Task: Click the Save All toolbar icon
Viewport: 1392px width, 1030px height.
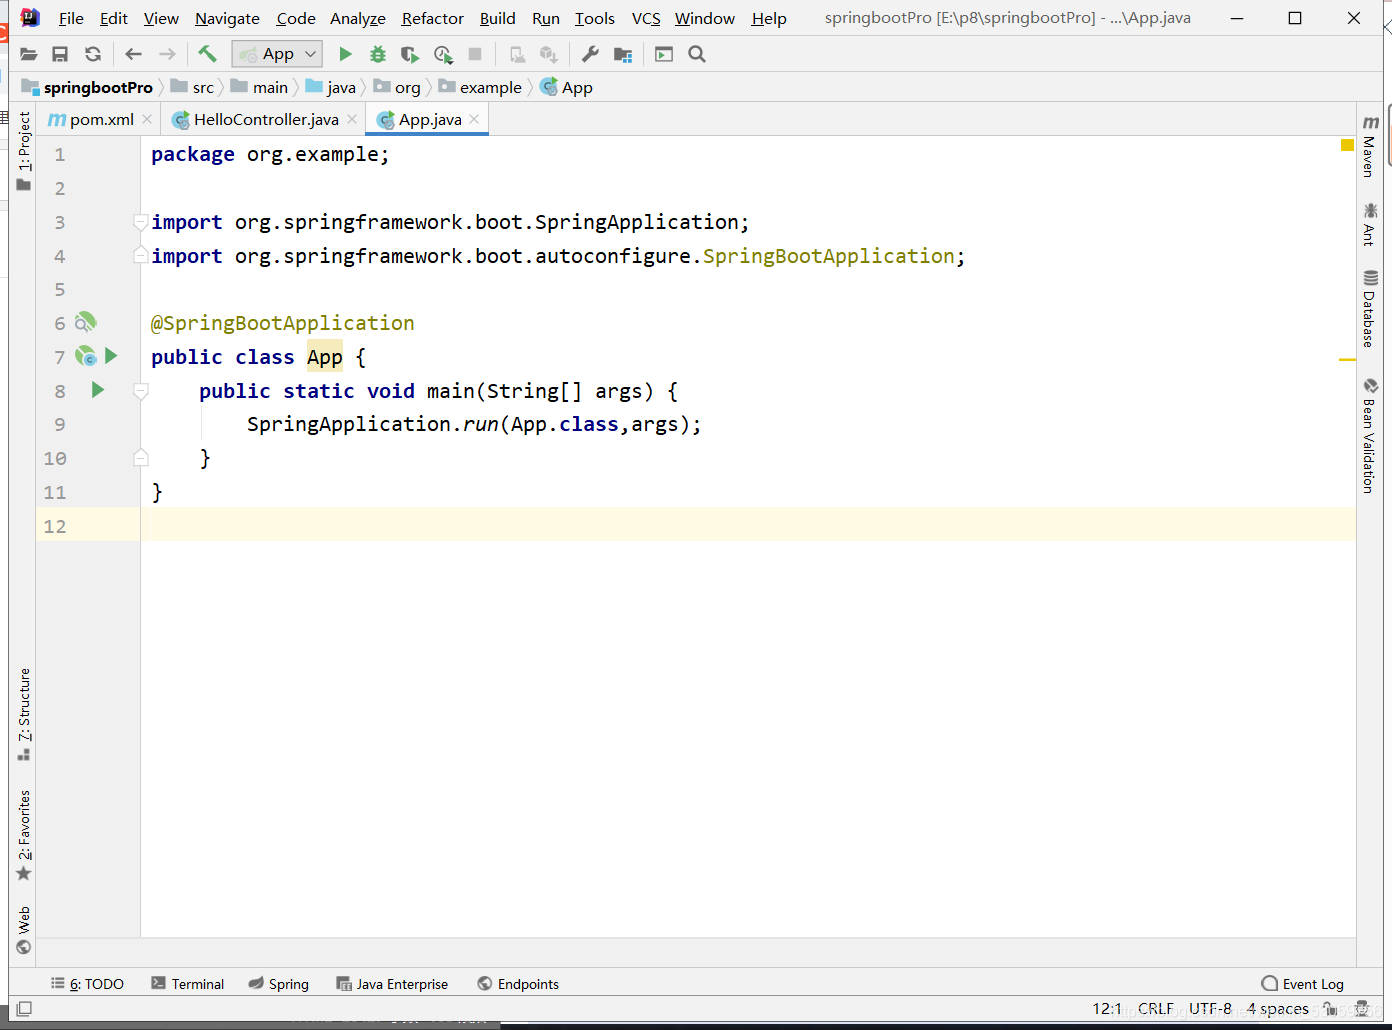Action: click(60, 54)
